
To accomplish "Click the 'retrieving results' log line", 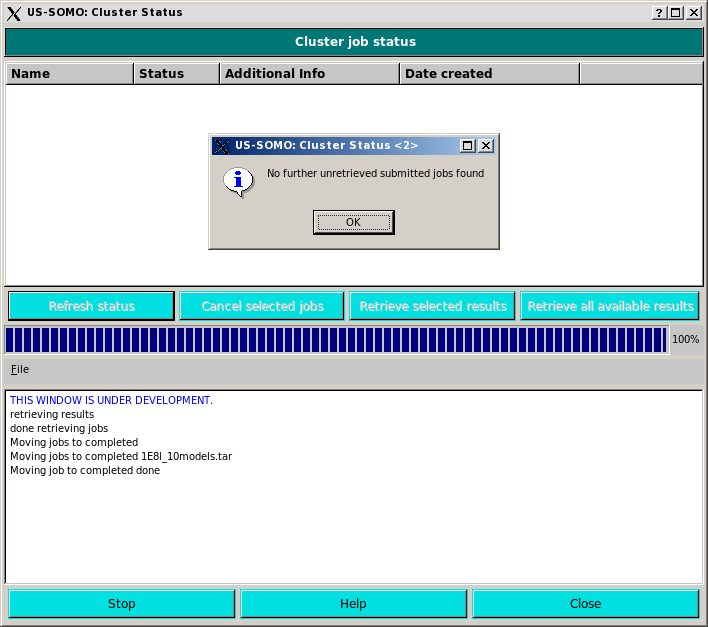I will 52,414.
